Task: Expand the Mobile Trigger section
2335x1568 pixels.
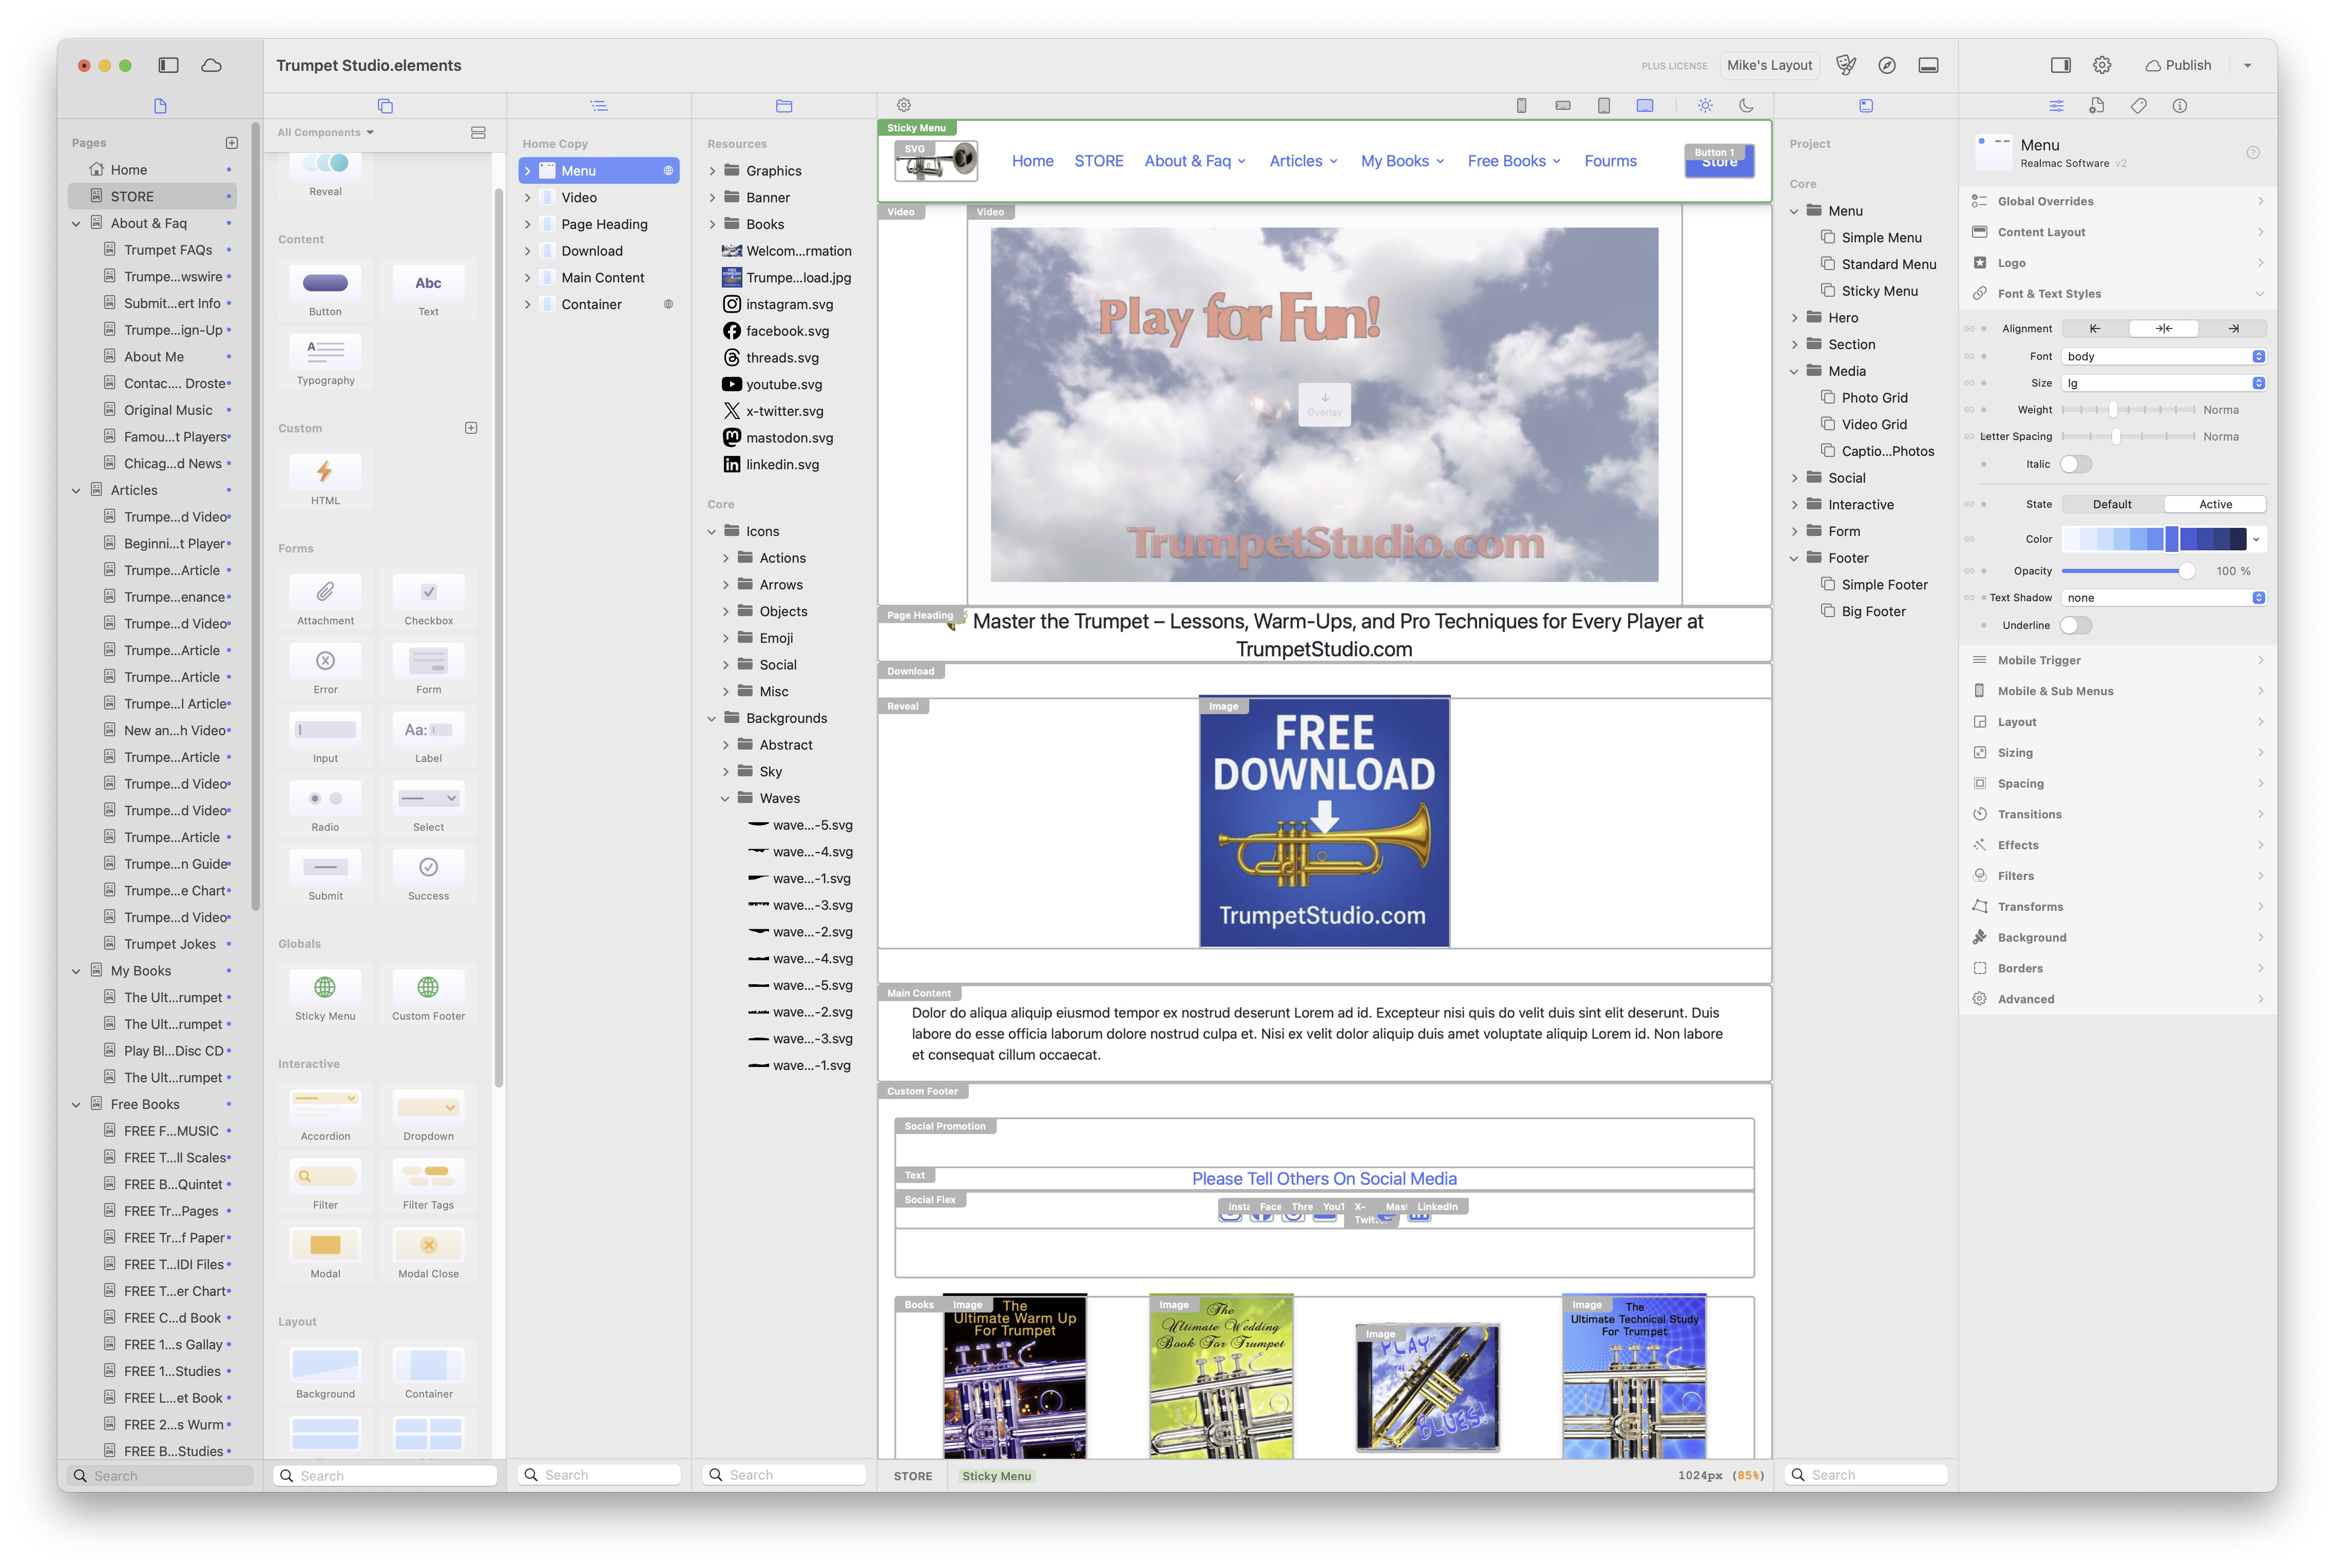Action: coord(2117,660)
